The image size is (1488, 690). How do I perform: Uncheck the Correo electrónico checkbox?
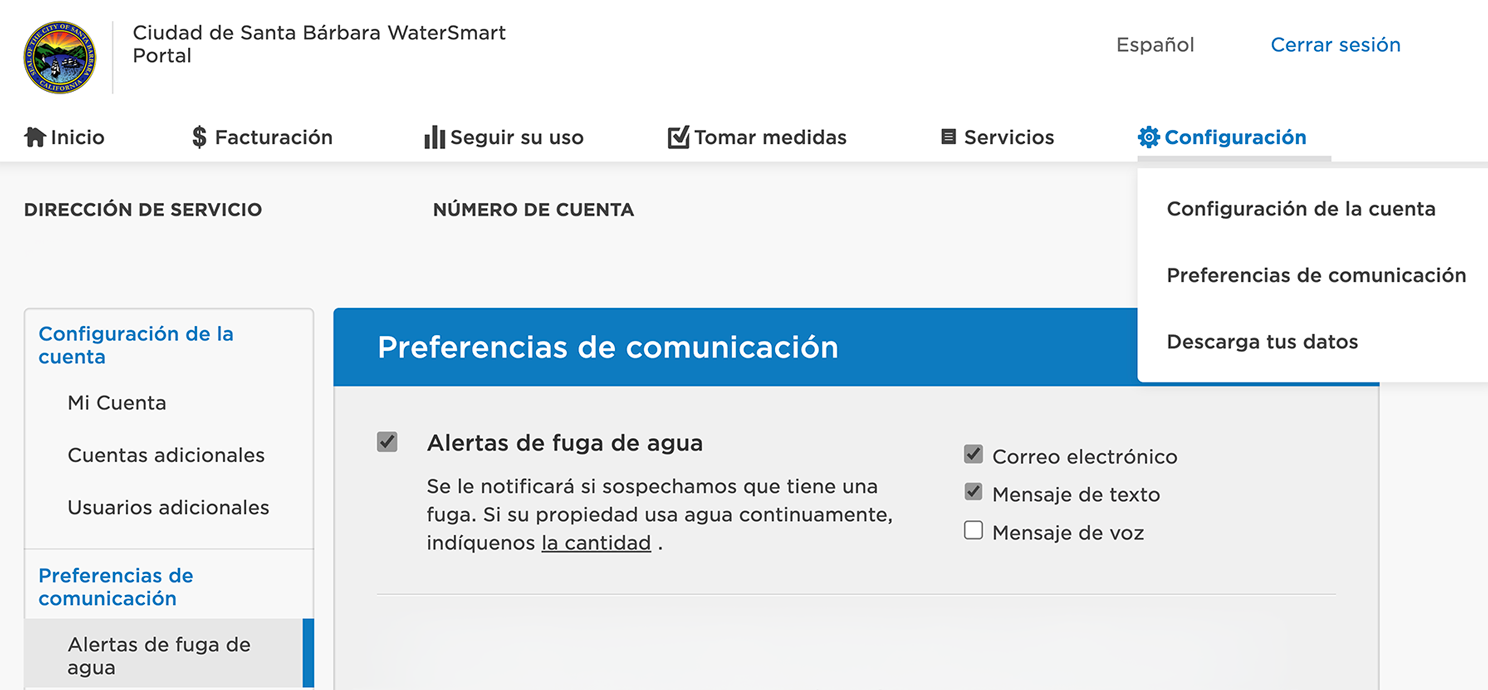click(973, 455)
